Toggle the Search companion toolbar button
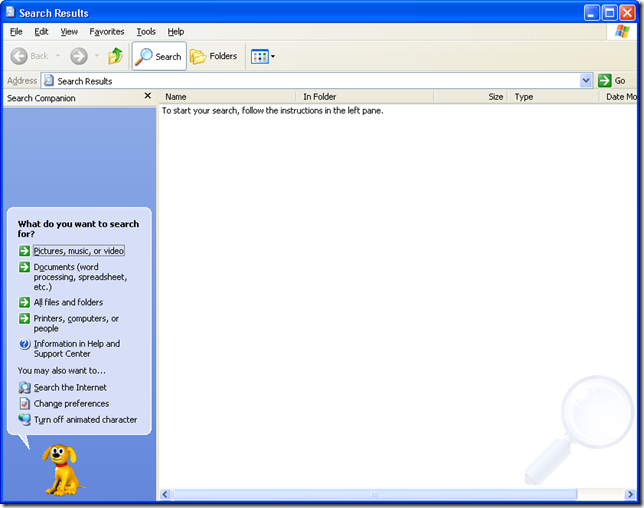 point(159,56)
